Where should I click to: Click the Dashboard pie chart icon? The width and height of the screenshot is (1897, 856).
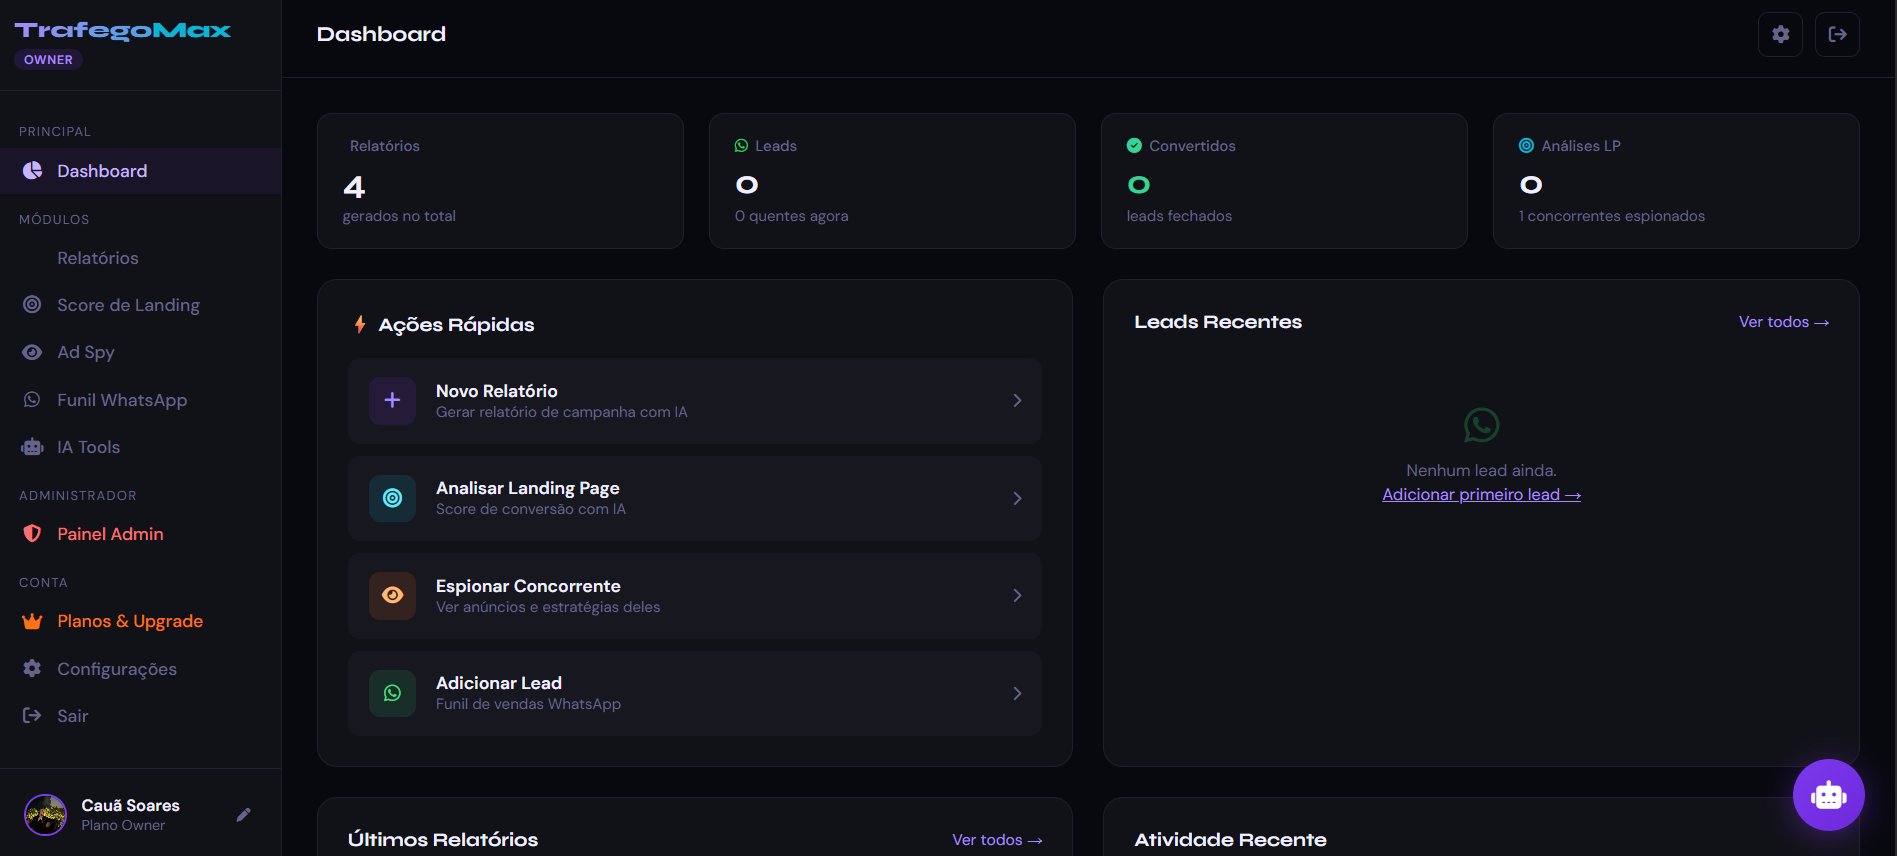[x=32, y=170]
